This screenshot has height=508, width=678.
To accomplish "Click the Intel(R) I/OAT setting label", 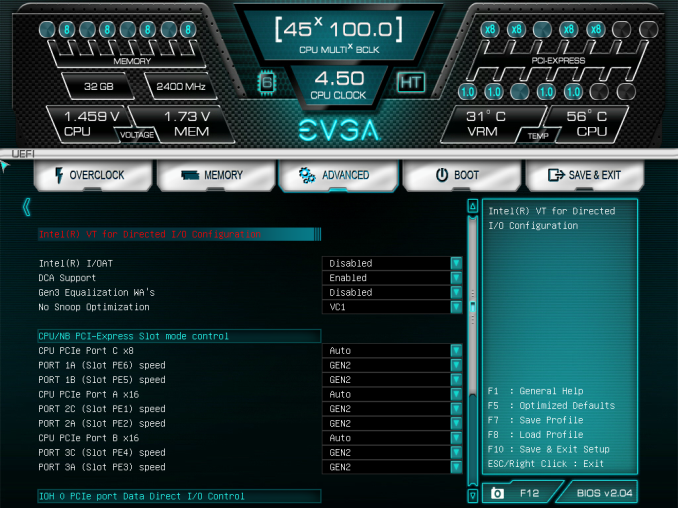I will (76, 263).
